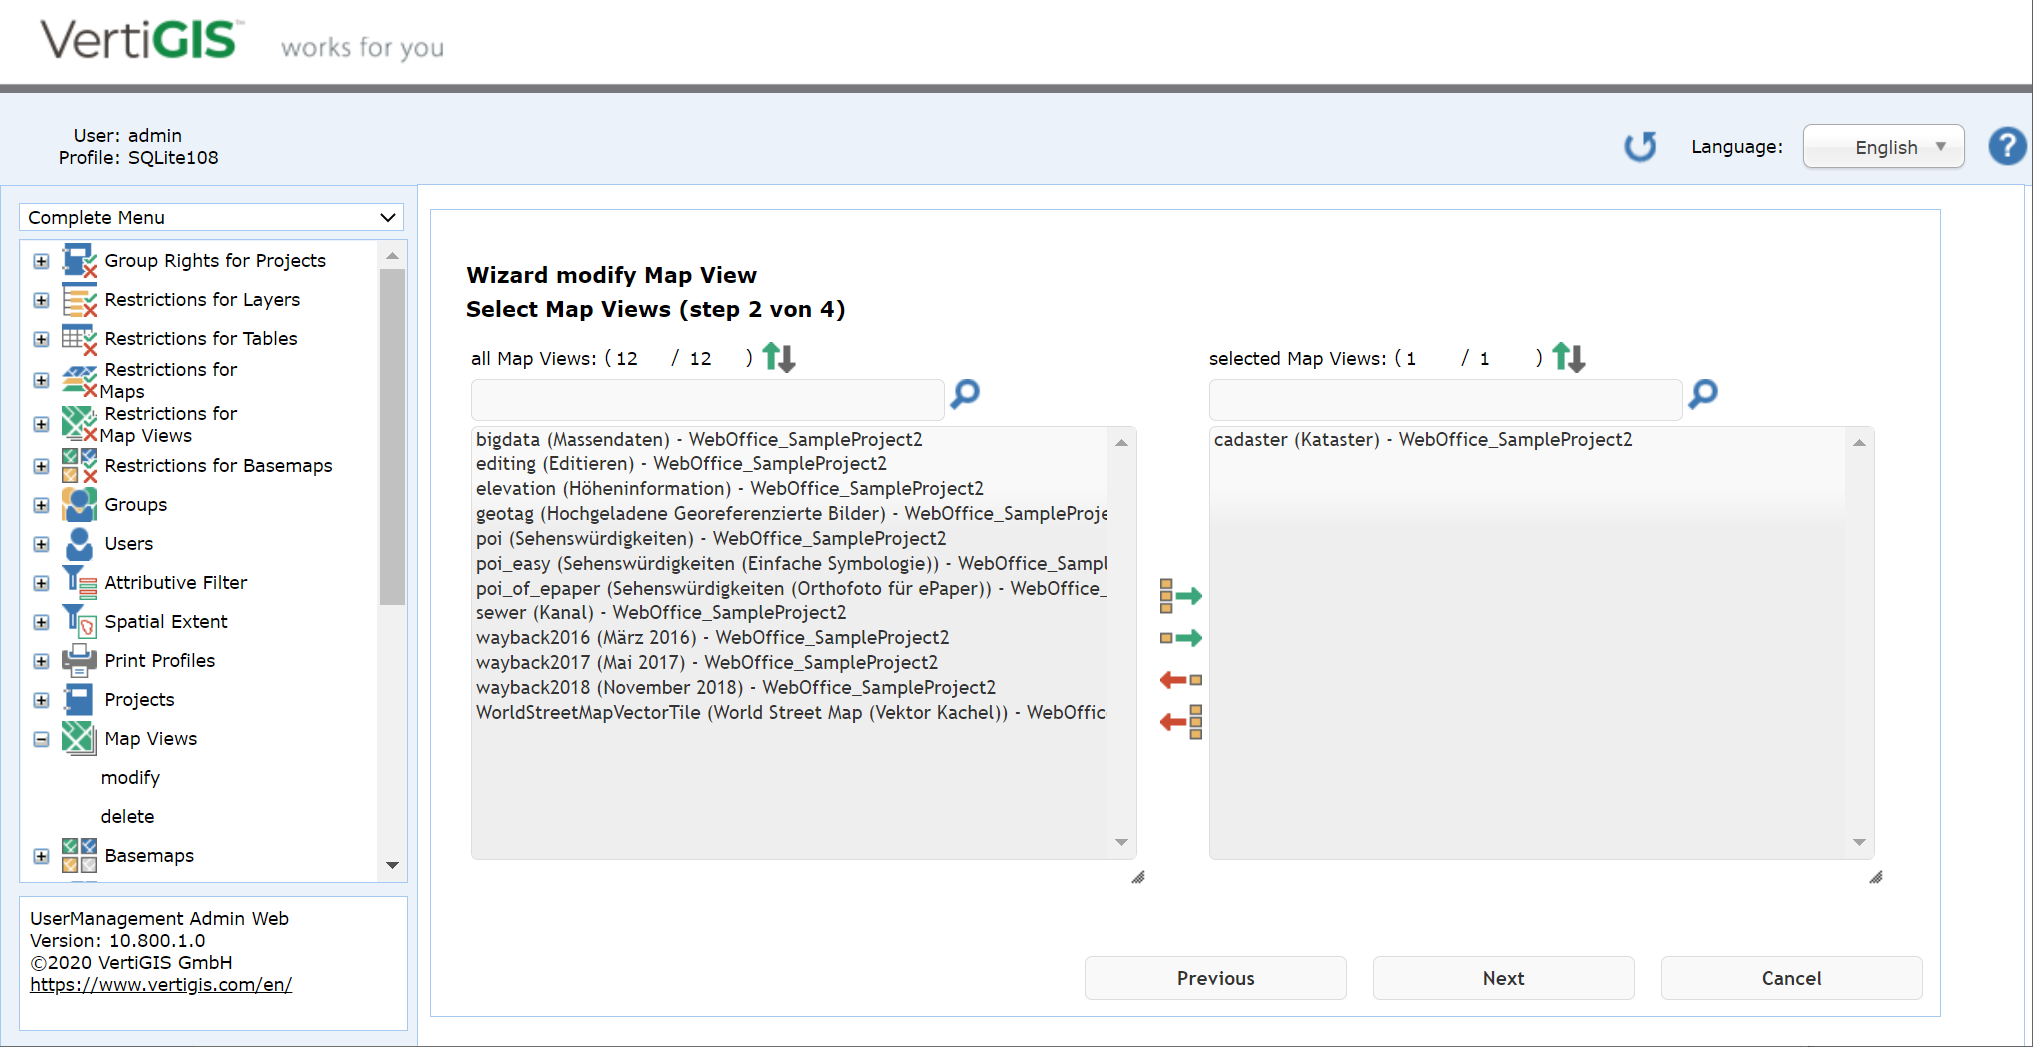Click the move-selected-right green arrow
The width and height of the screenshot is (2033, 1047).
(1180, 637)
